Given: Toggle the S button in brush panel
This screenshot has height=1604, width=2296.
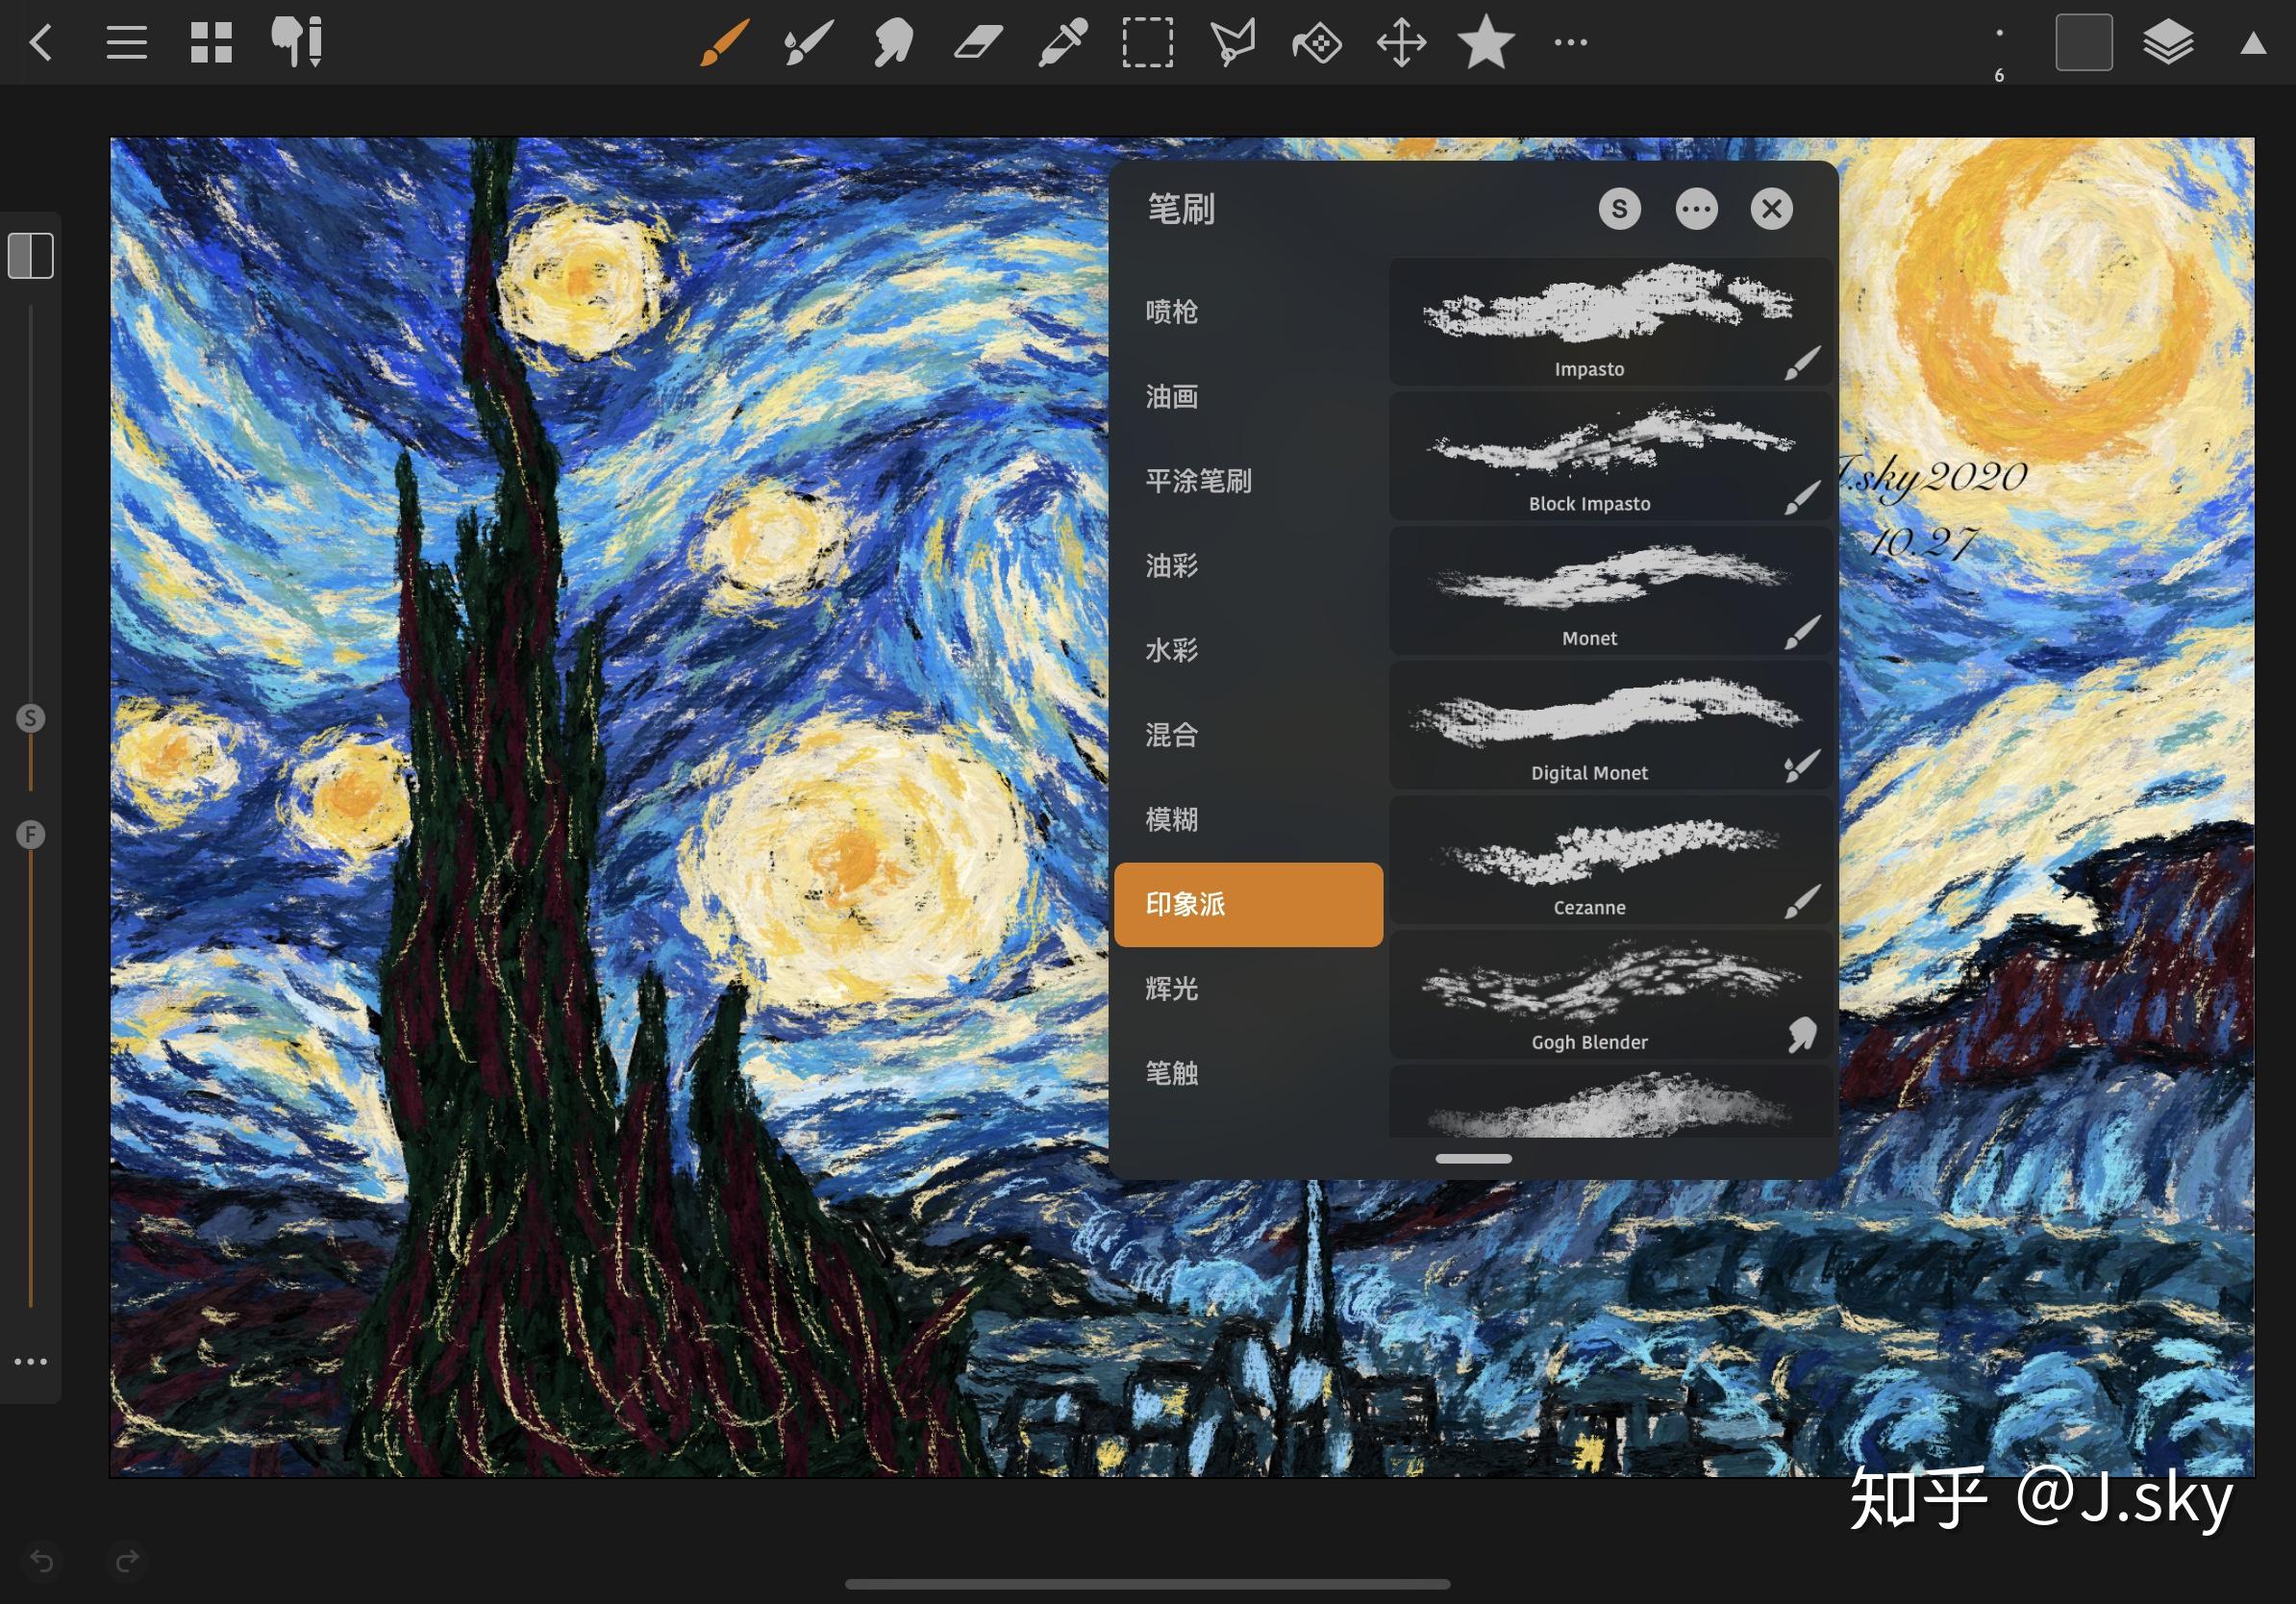Looking at the screenshot, I should (x=1619, y=209).
